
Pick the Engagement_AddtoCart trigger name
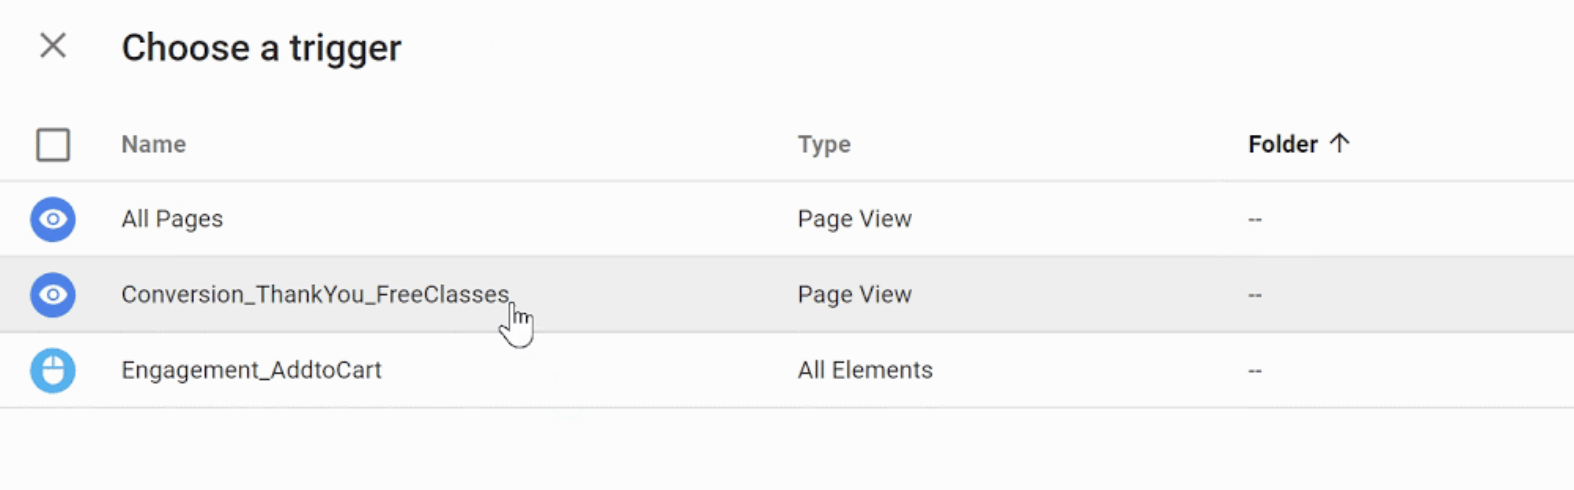(x=251, y=371)
